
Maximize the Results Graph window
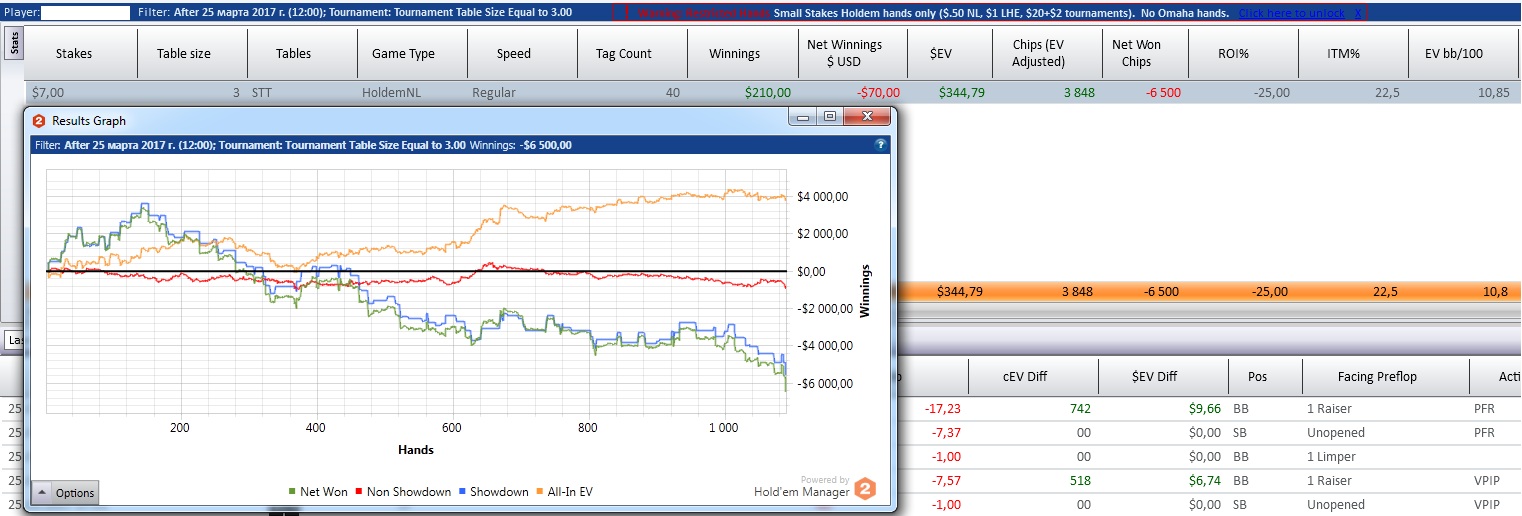[x=829, y=117]
